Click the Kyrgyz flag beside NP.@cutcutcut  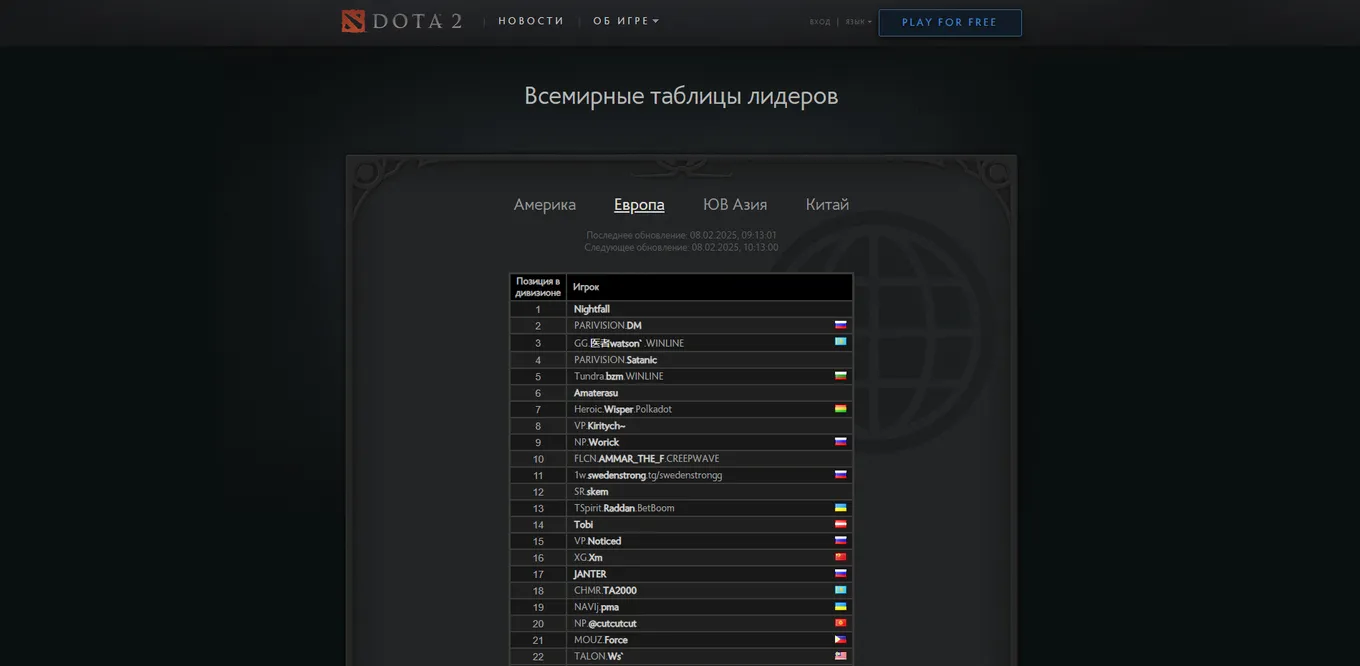click(841, 623)
